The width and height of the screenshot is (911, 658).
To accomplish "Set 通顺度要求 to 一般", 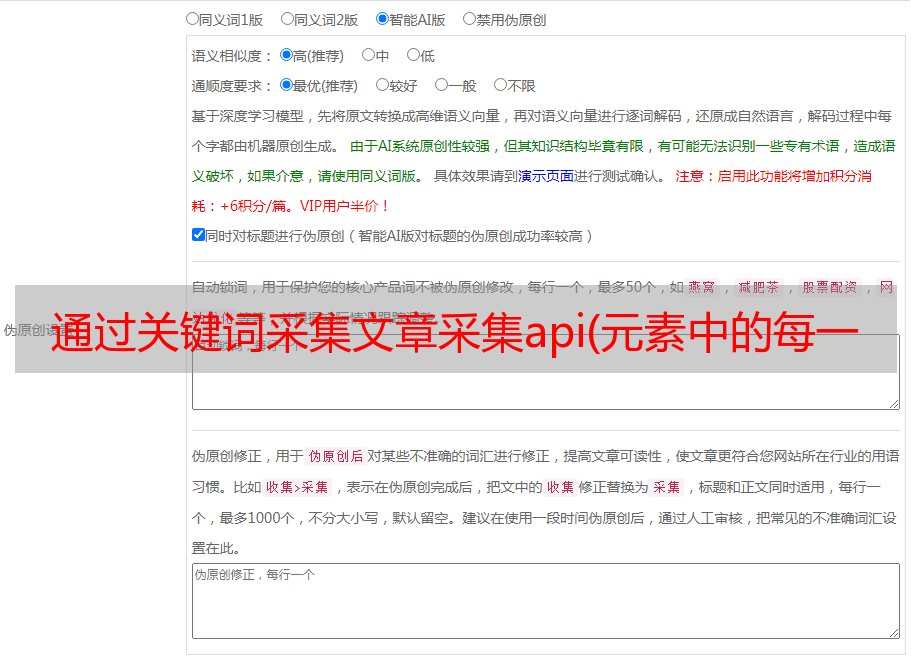I will pos(442,85).
